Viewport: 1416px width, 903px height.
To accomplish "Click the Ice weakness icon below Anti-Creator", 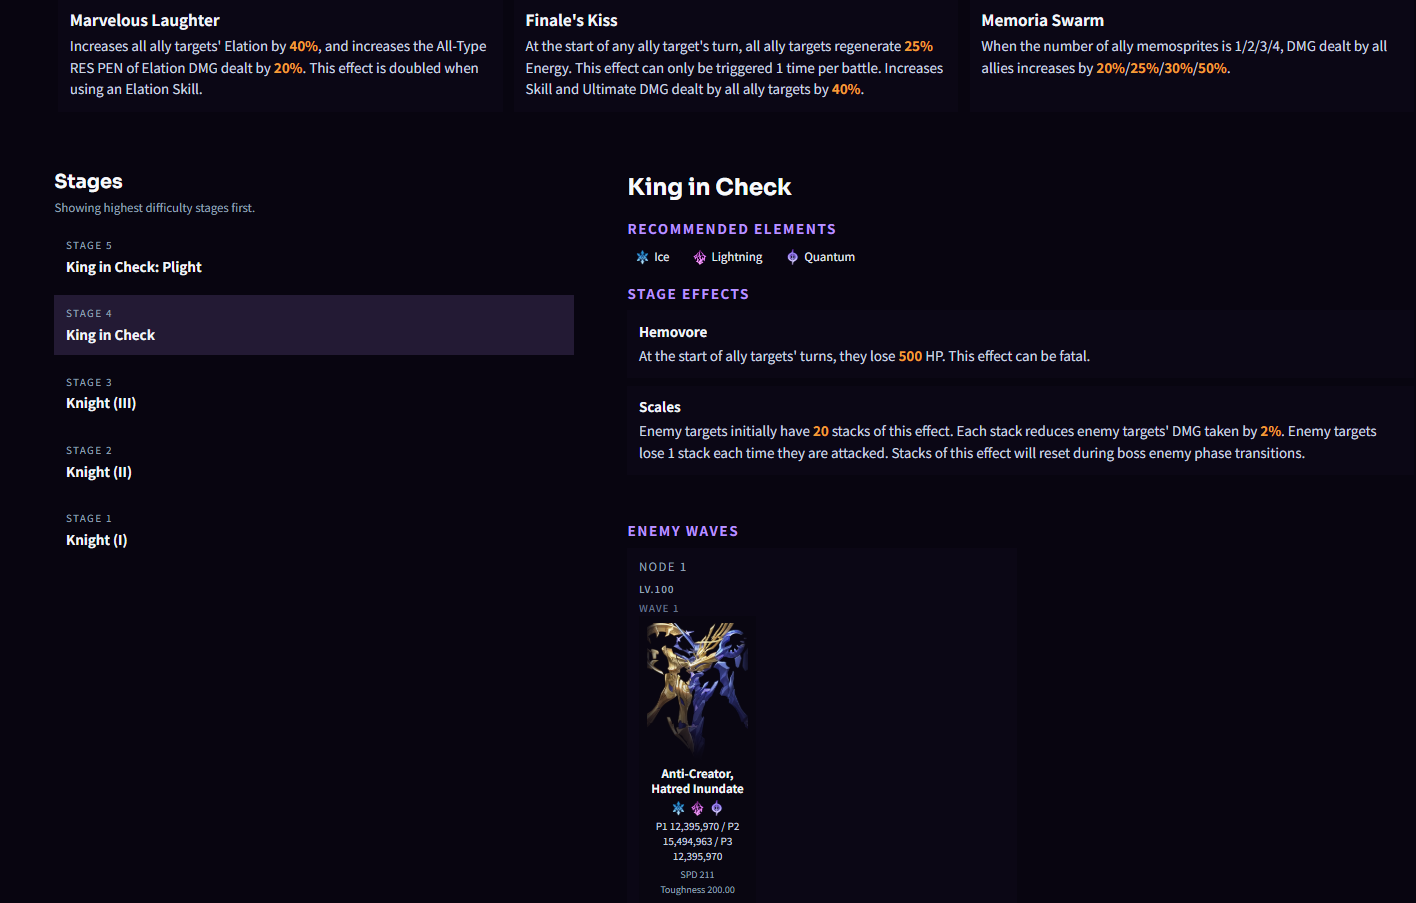I will click(x=678, y=808).
